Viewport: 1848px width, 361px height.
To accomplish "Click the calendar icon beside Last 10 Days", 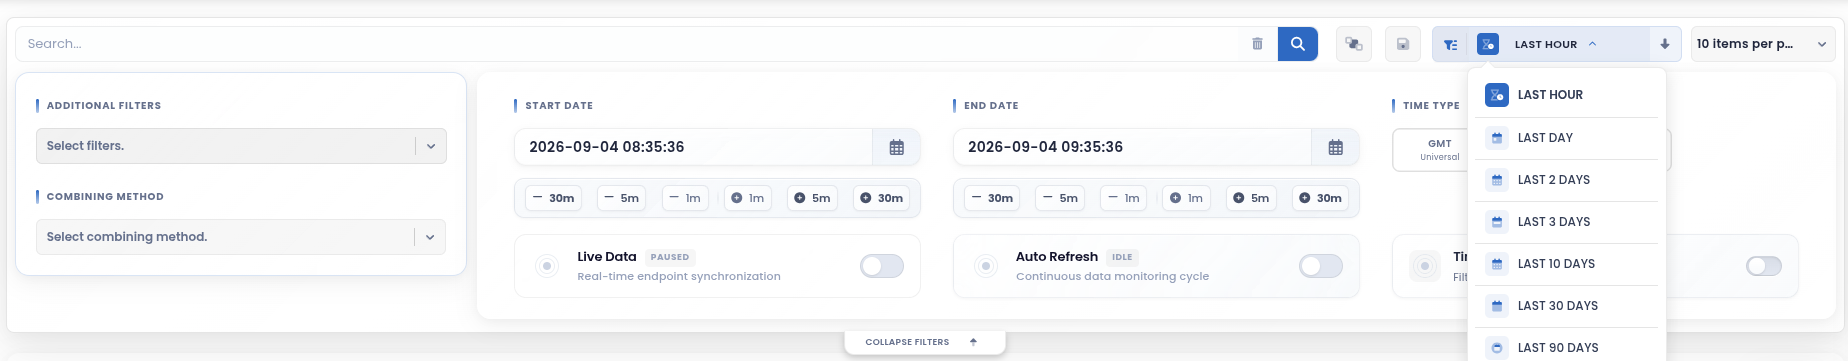I will click(1497, 264).
